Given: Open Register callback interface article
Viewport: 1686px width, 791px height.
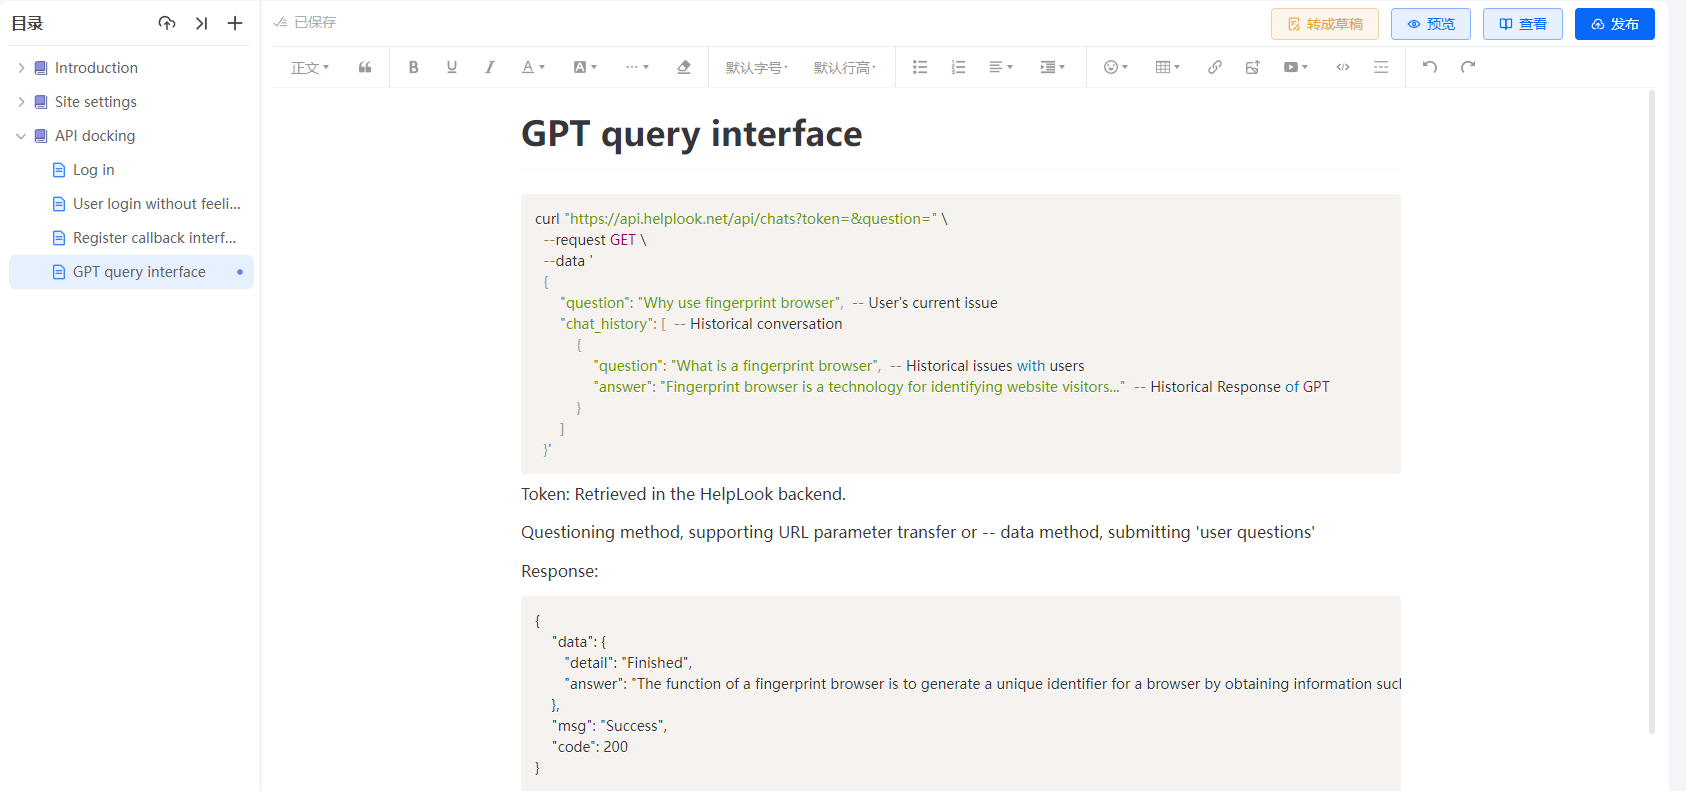Looking at the screenshot, I should (154, 238).
